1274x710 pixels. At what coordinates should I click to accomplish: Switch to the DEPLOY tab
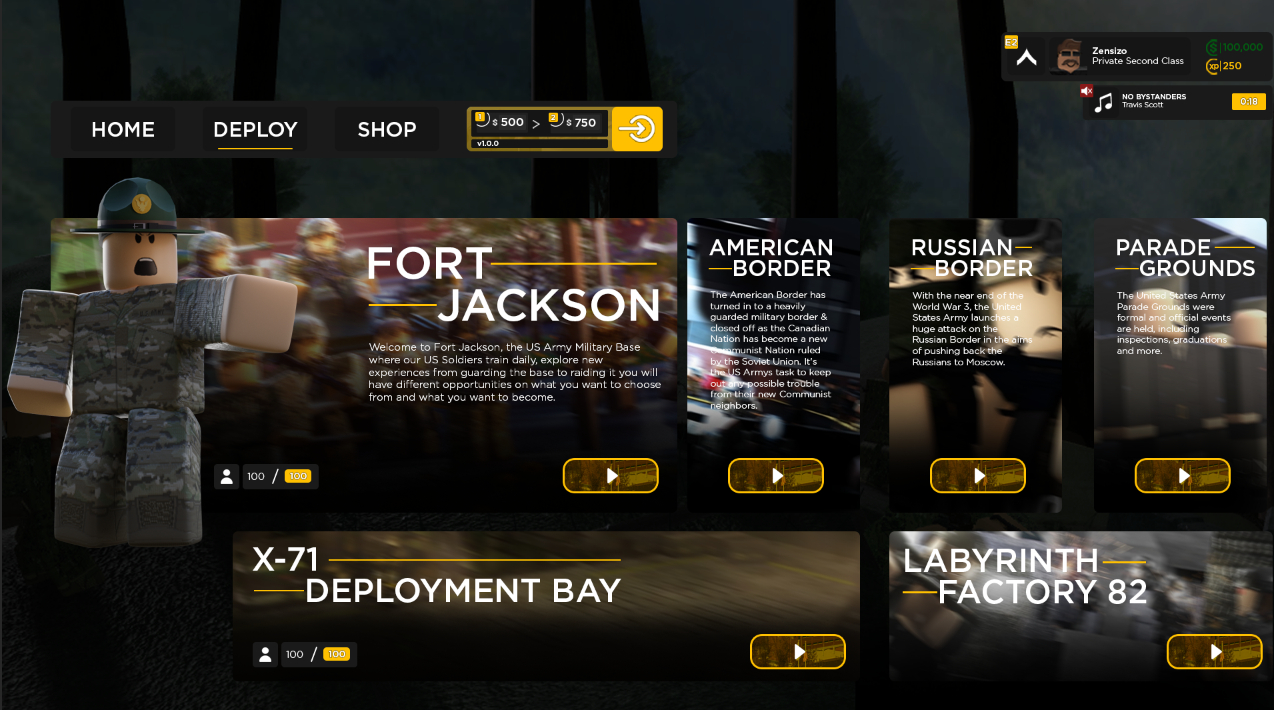click(x=255, y=129)
